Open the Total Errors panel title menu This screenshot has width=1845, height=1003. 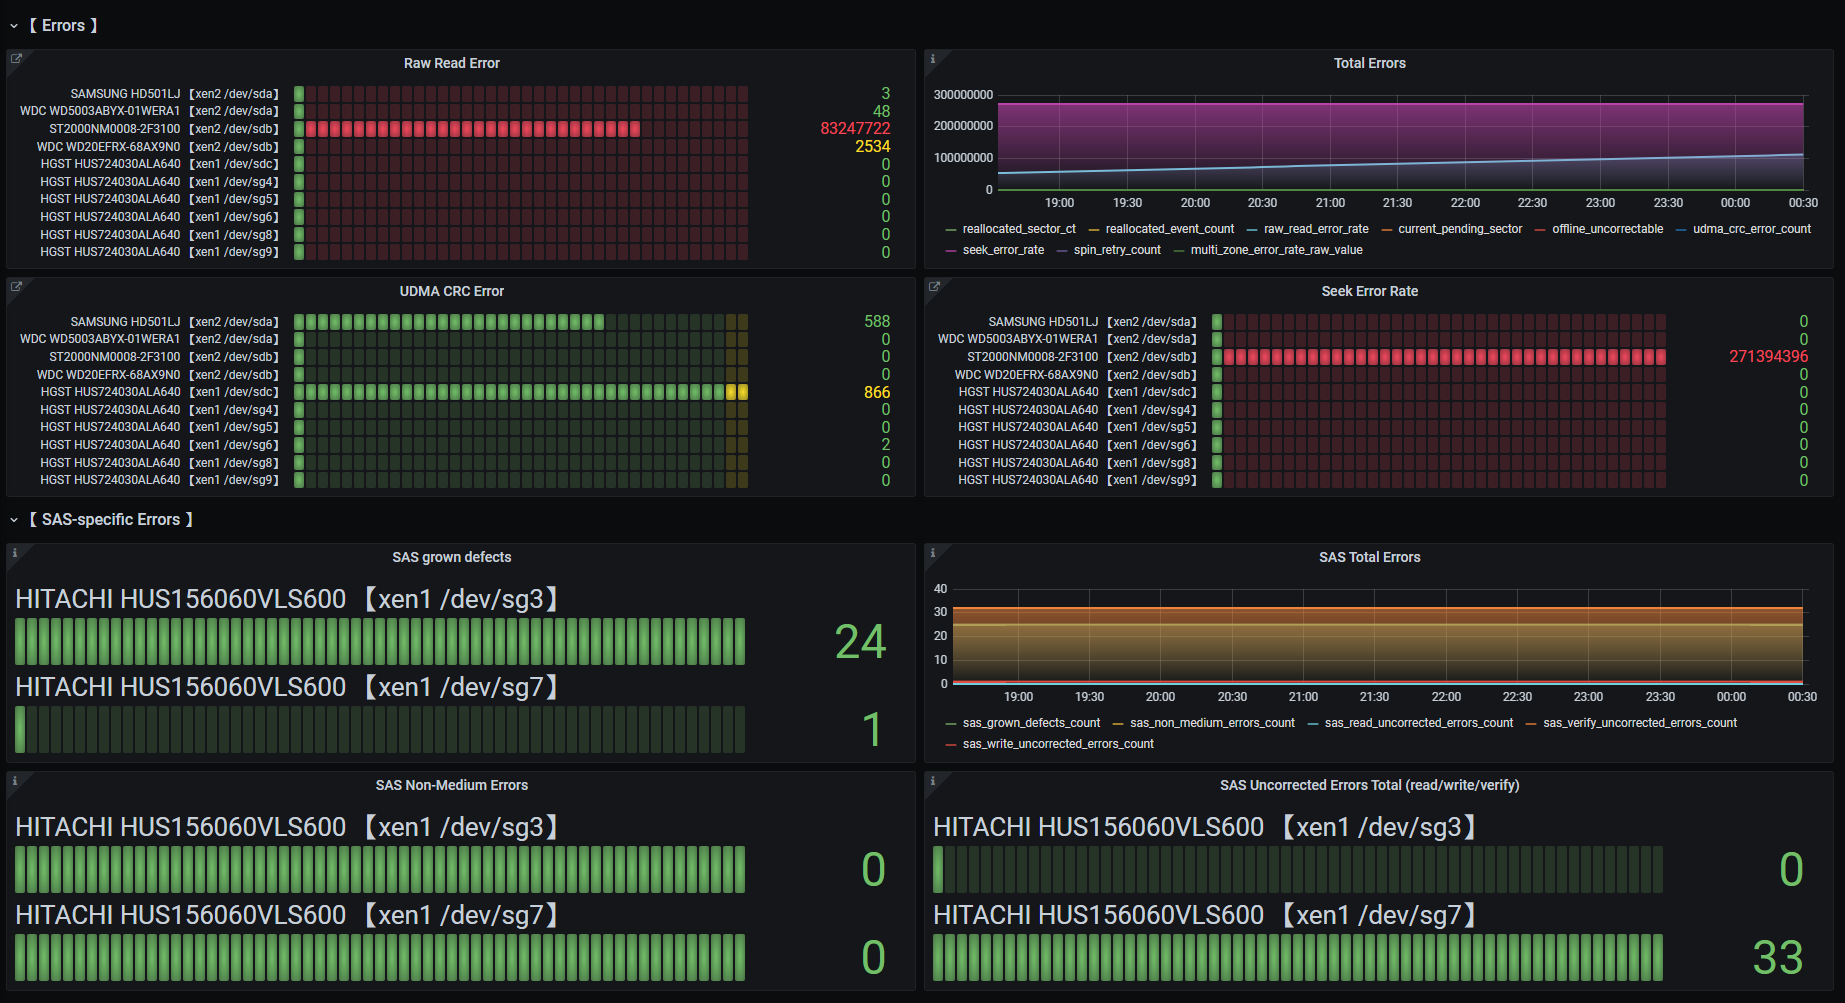click(x=1369, y=63)
